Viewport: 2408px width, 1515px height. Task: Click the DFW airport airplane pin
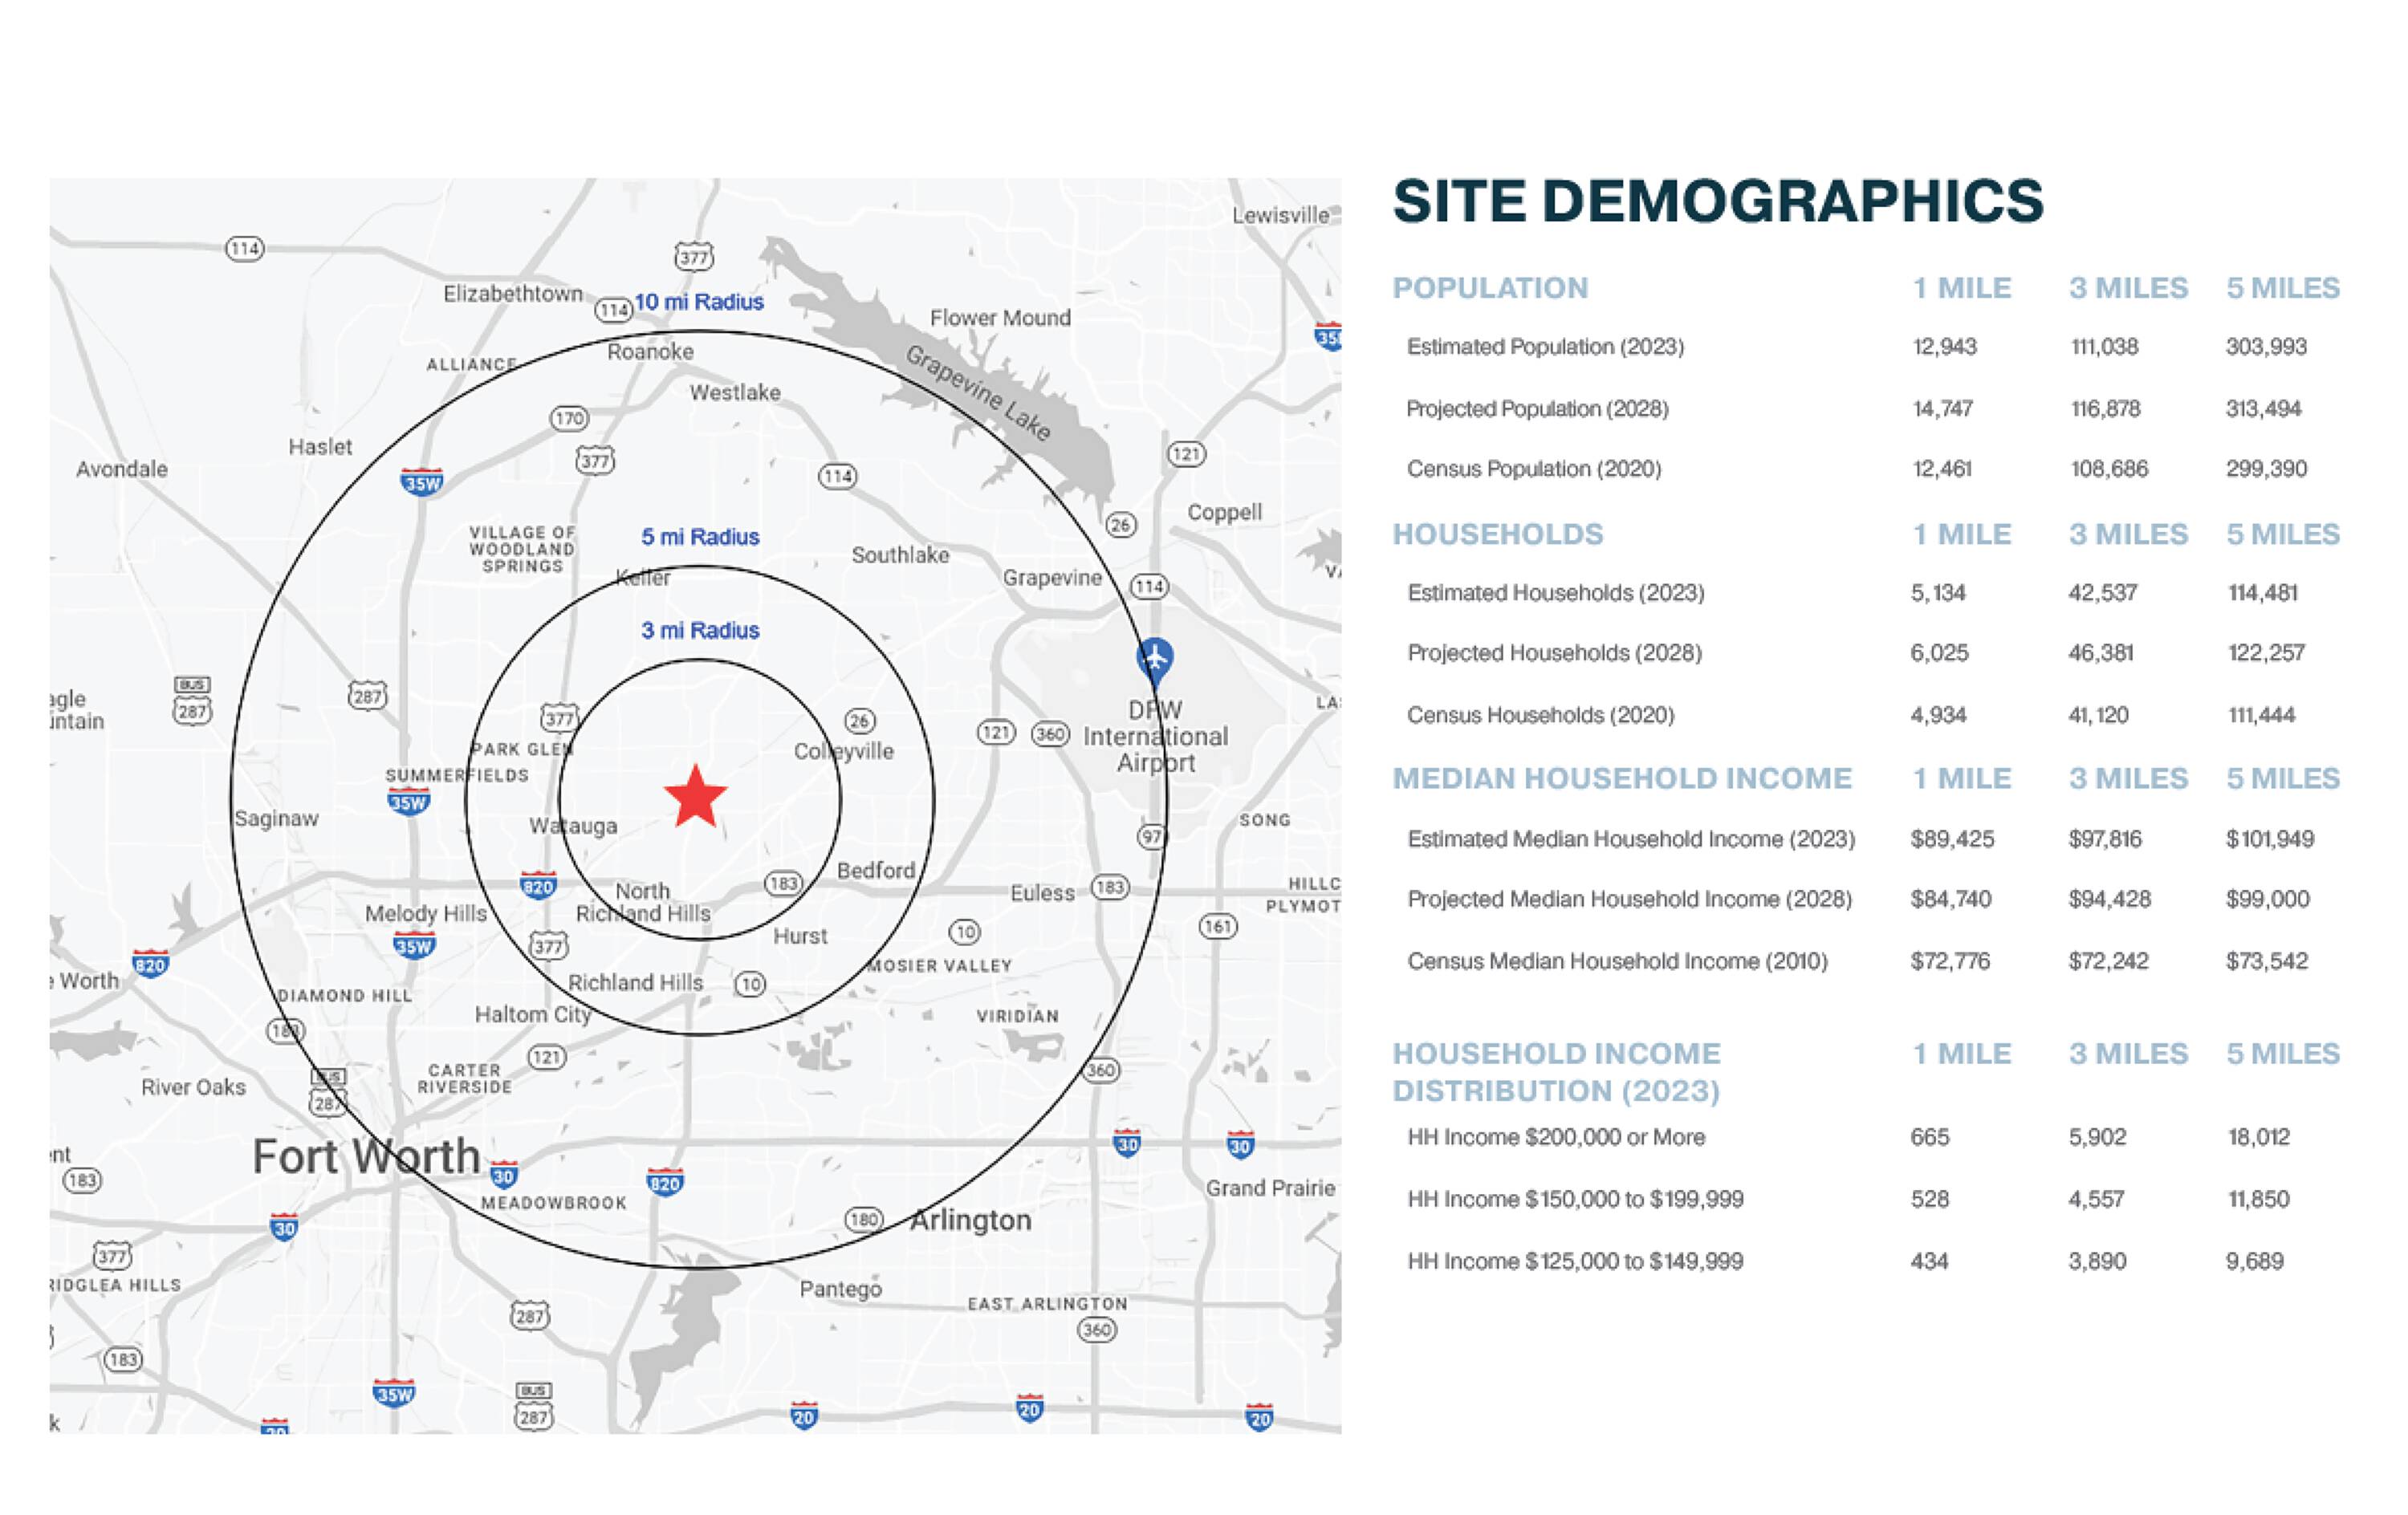1155,659
